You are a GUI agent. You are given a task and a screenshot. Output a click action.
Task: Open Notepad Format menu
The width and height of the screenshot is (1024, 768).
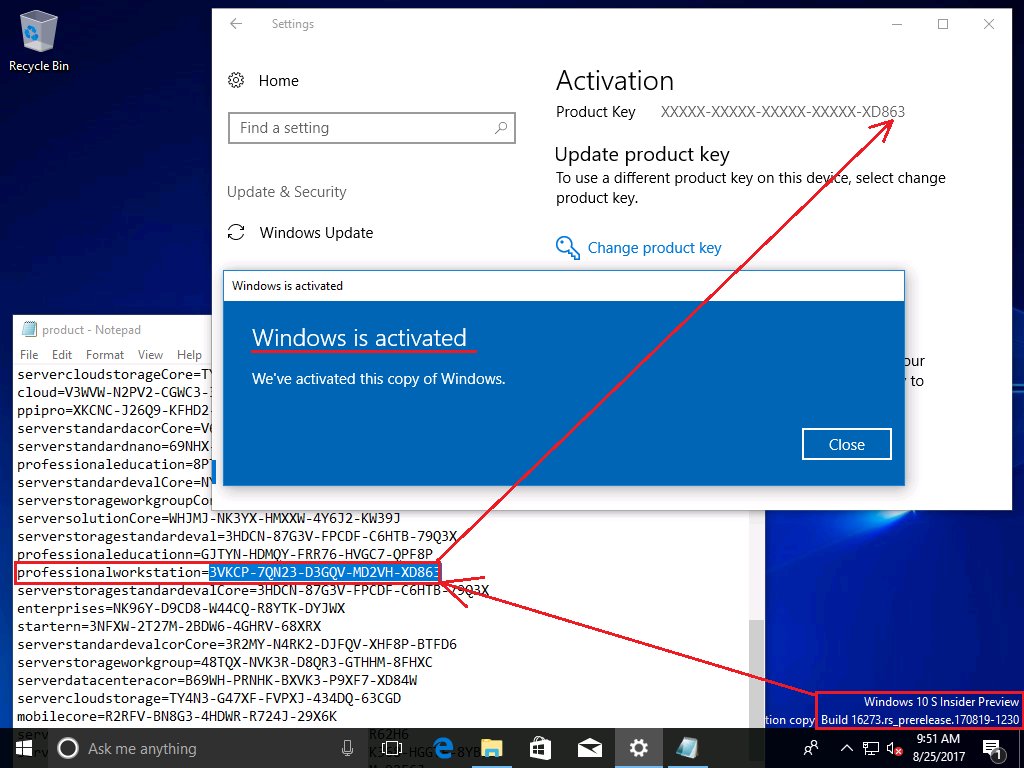click(x=104, y=355)
